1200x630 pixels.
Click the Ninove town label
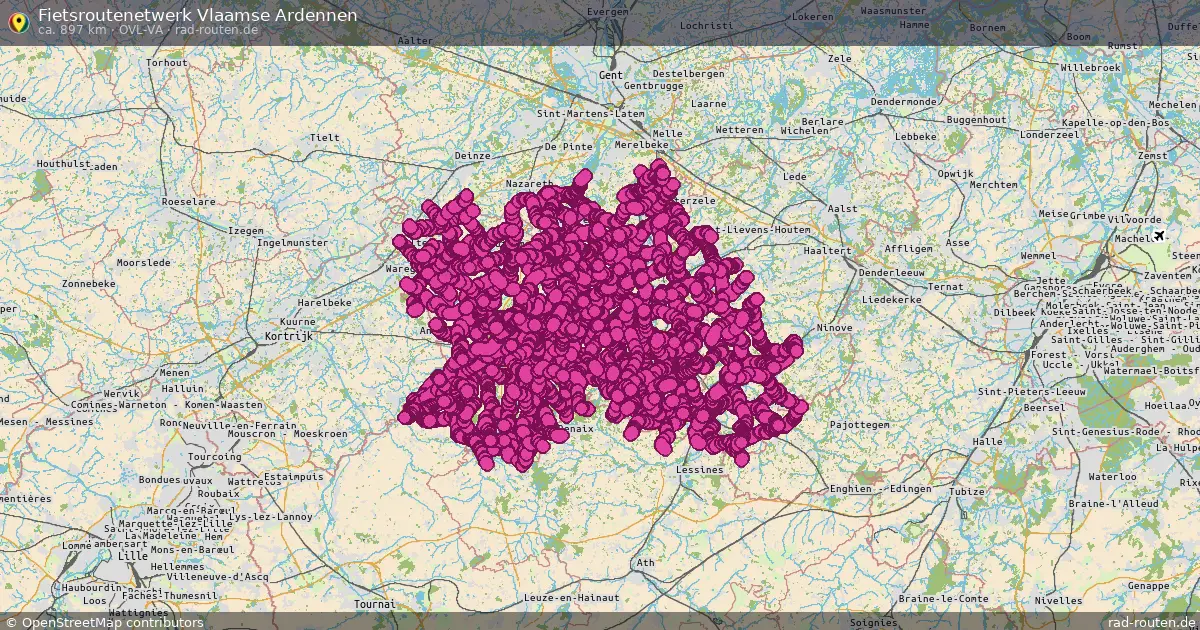834,327
